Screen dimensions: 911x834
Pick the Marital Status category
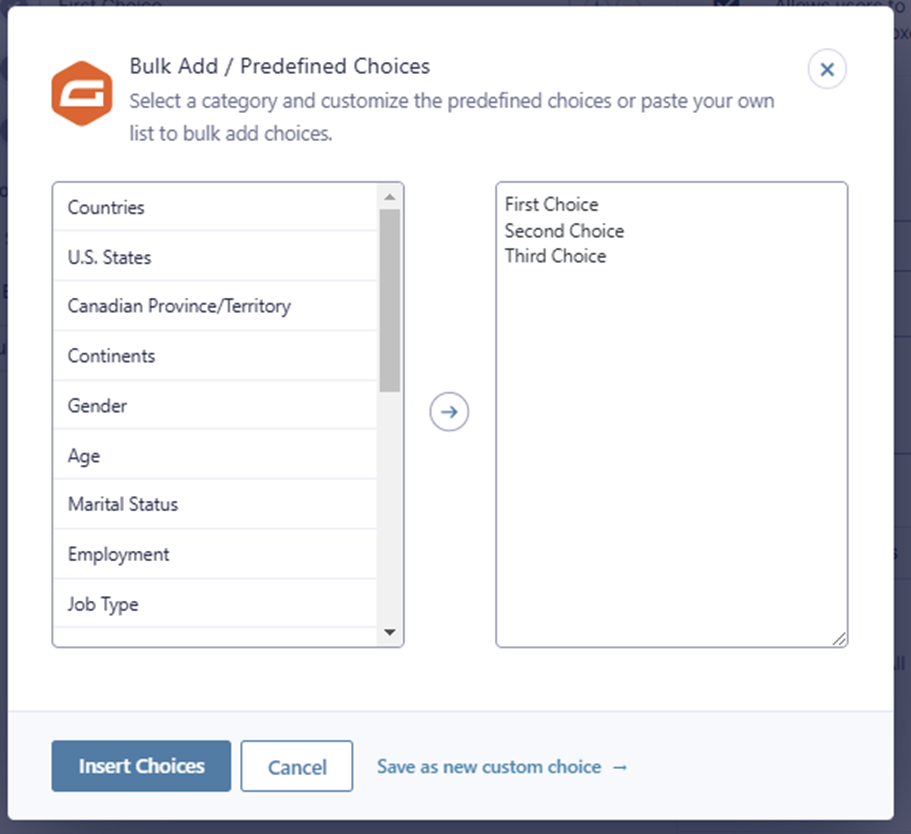[123, 504]
